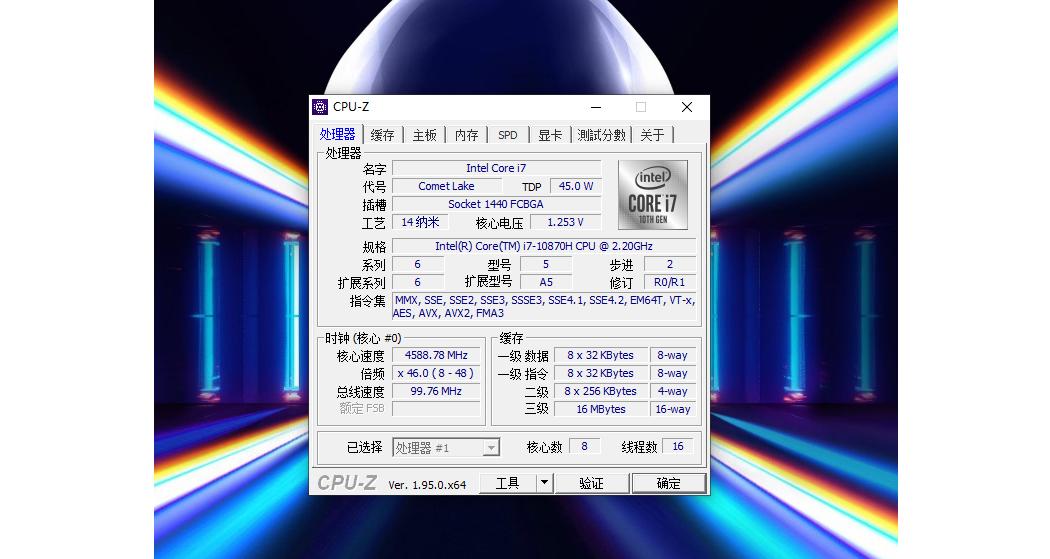Open the 显卡 tab

[550, 135]
